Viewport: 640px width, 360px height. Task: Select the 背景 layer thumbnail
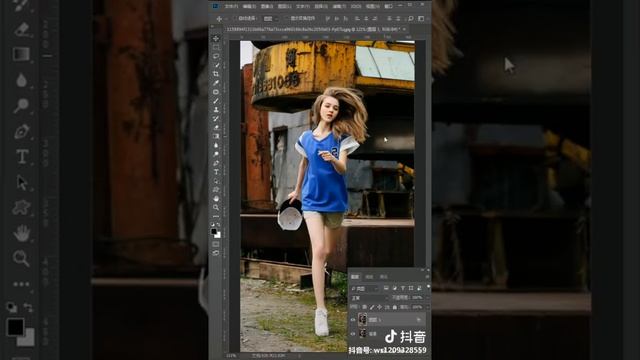[362, 334]
